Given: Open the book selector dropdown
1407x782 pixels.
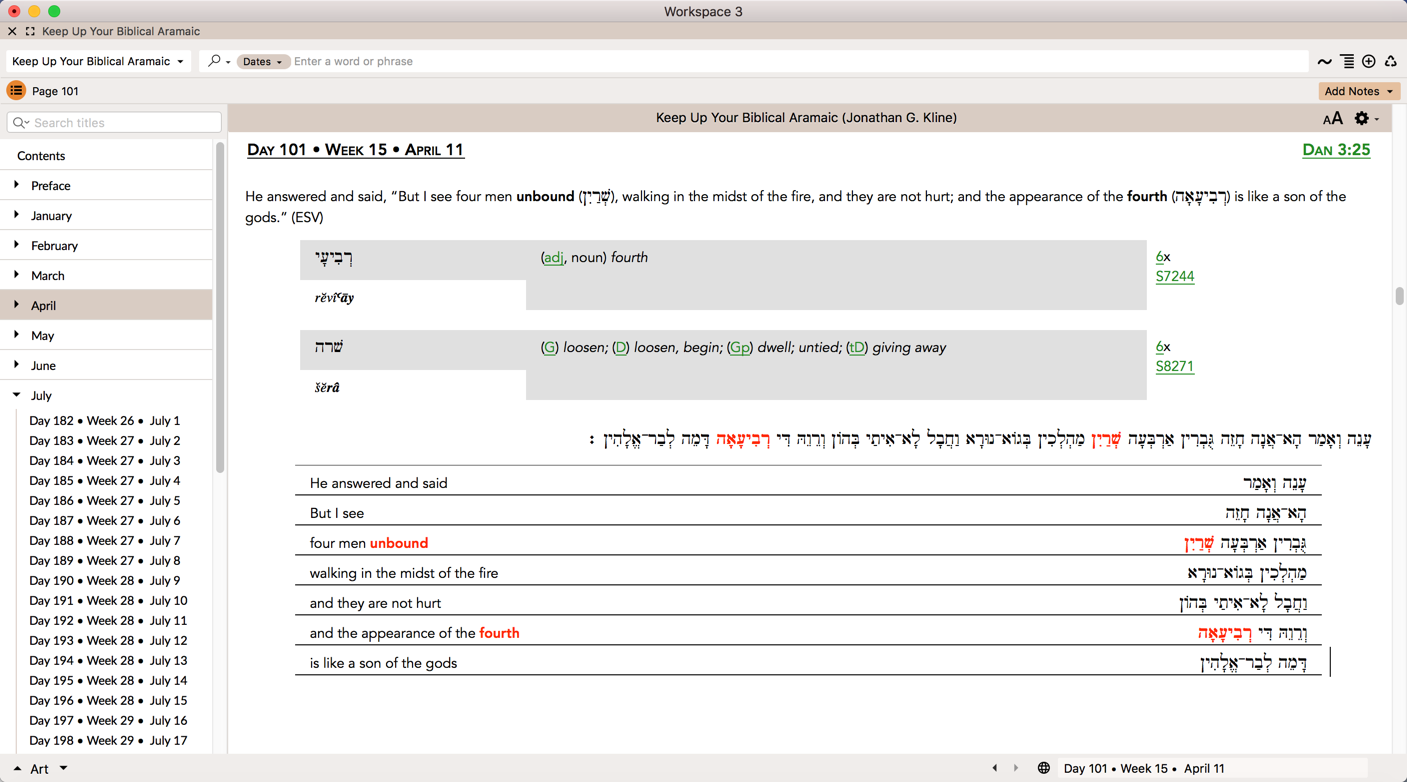Looking at the screenshot, I should [x=97, y=61].
